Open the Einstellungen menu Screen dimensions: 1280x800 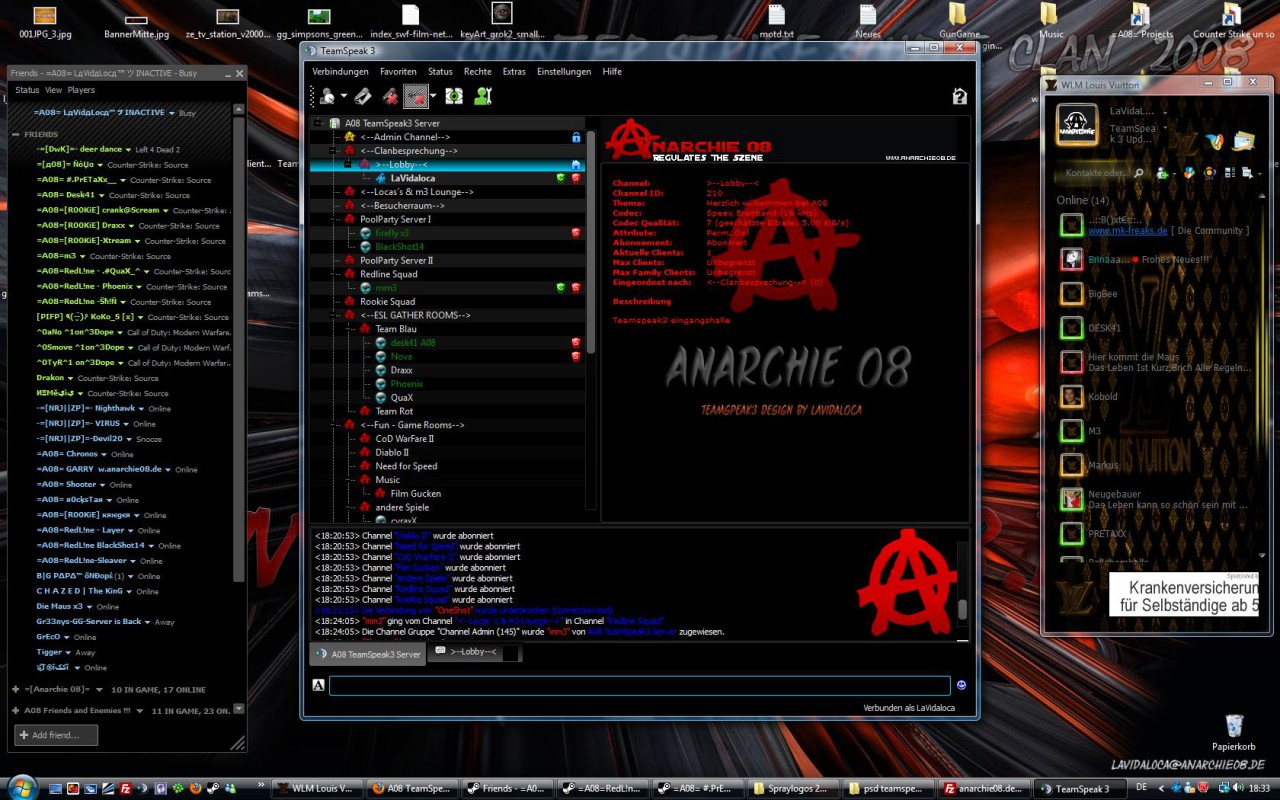[563, 72]
